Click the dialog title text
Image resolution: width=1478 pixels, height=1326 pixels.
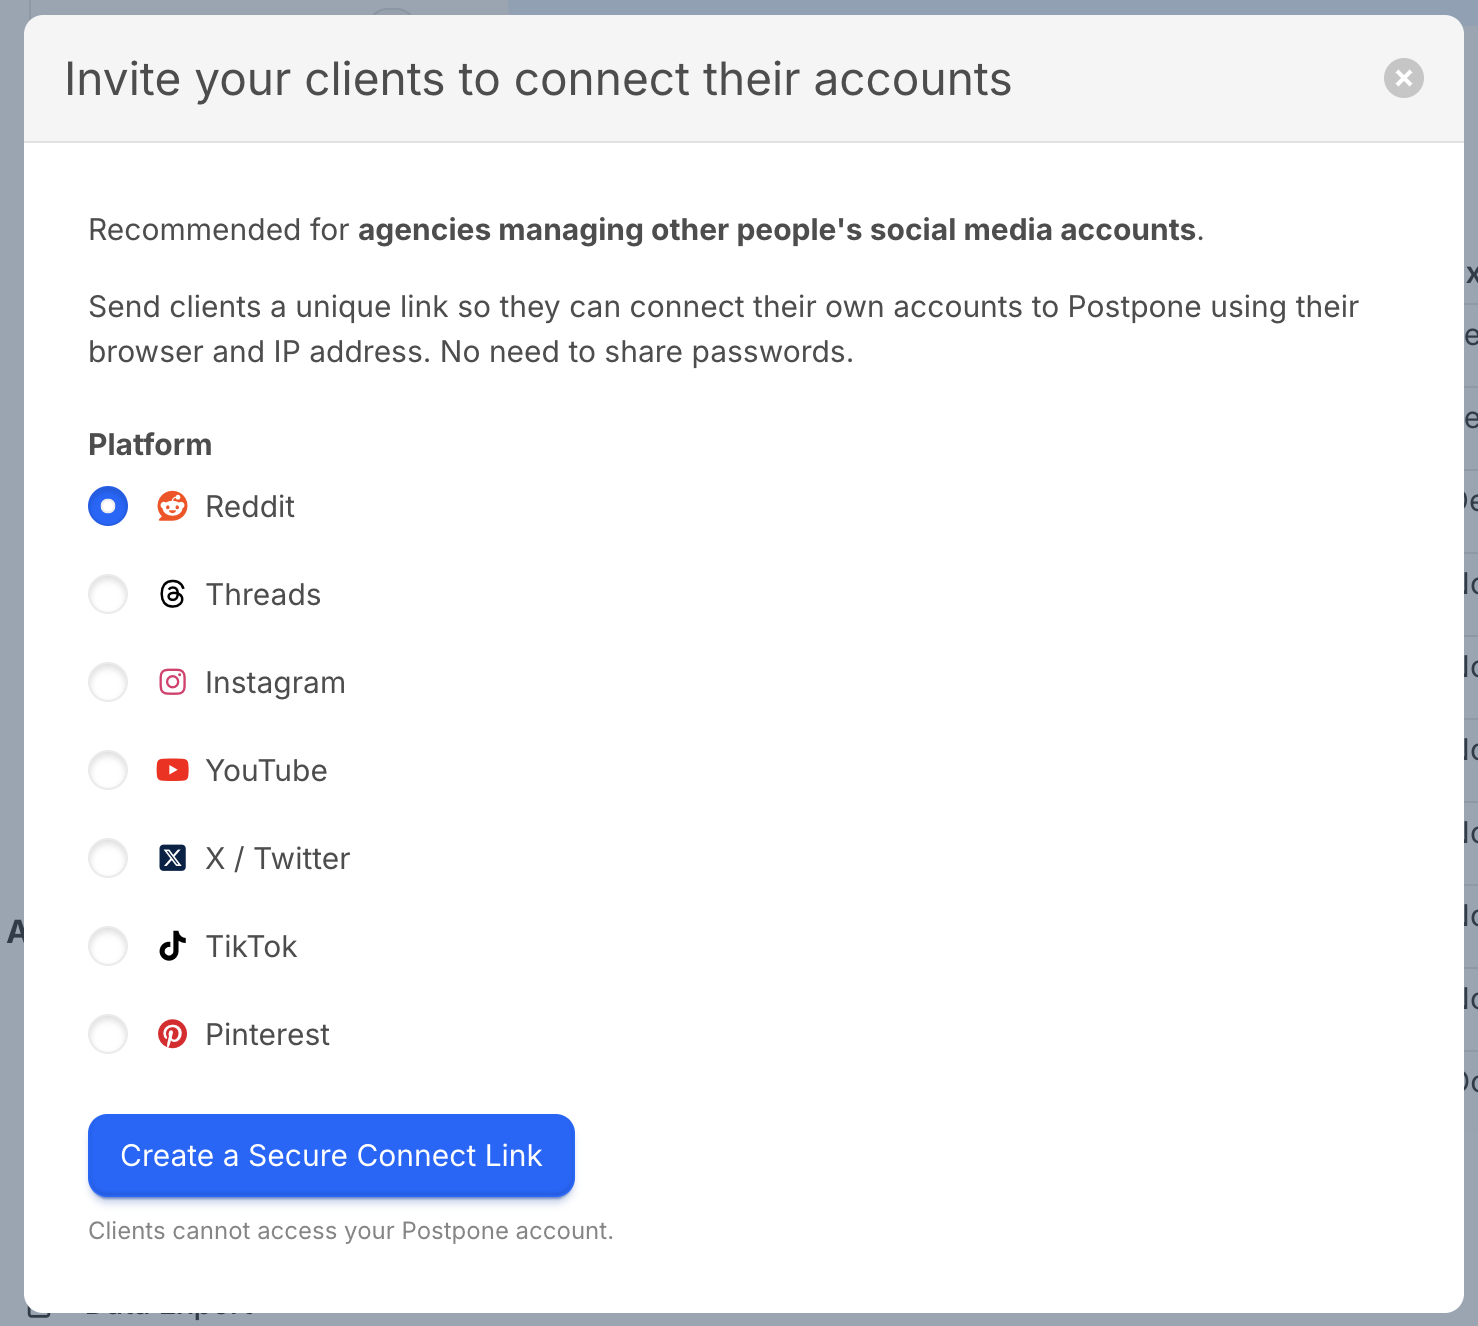coord(538,78)
